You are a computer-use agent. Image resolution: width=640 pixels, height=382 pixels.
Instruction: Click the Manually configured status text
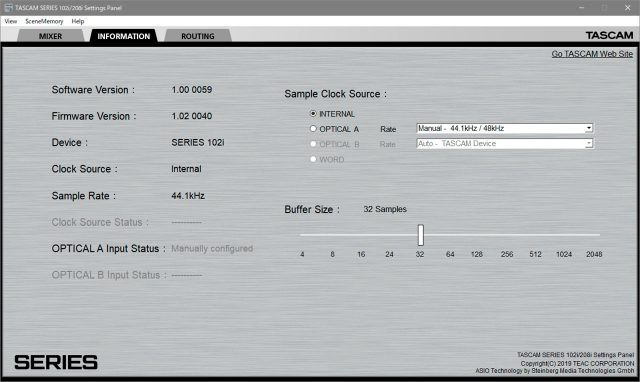tap(212, 249)
